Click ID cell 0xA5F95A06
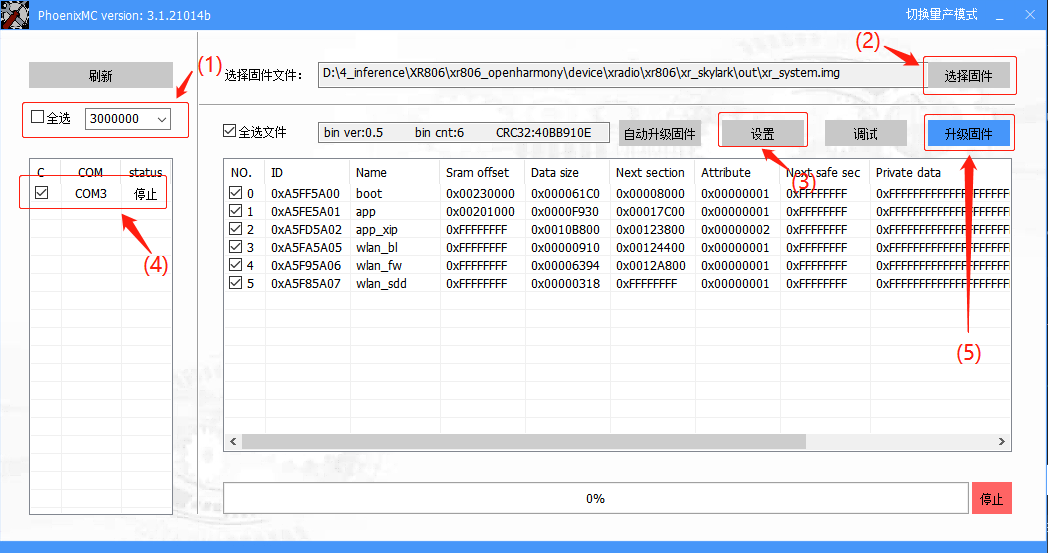 tap(305, 266)
